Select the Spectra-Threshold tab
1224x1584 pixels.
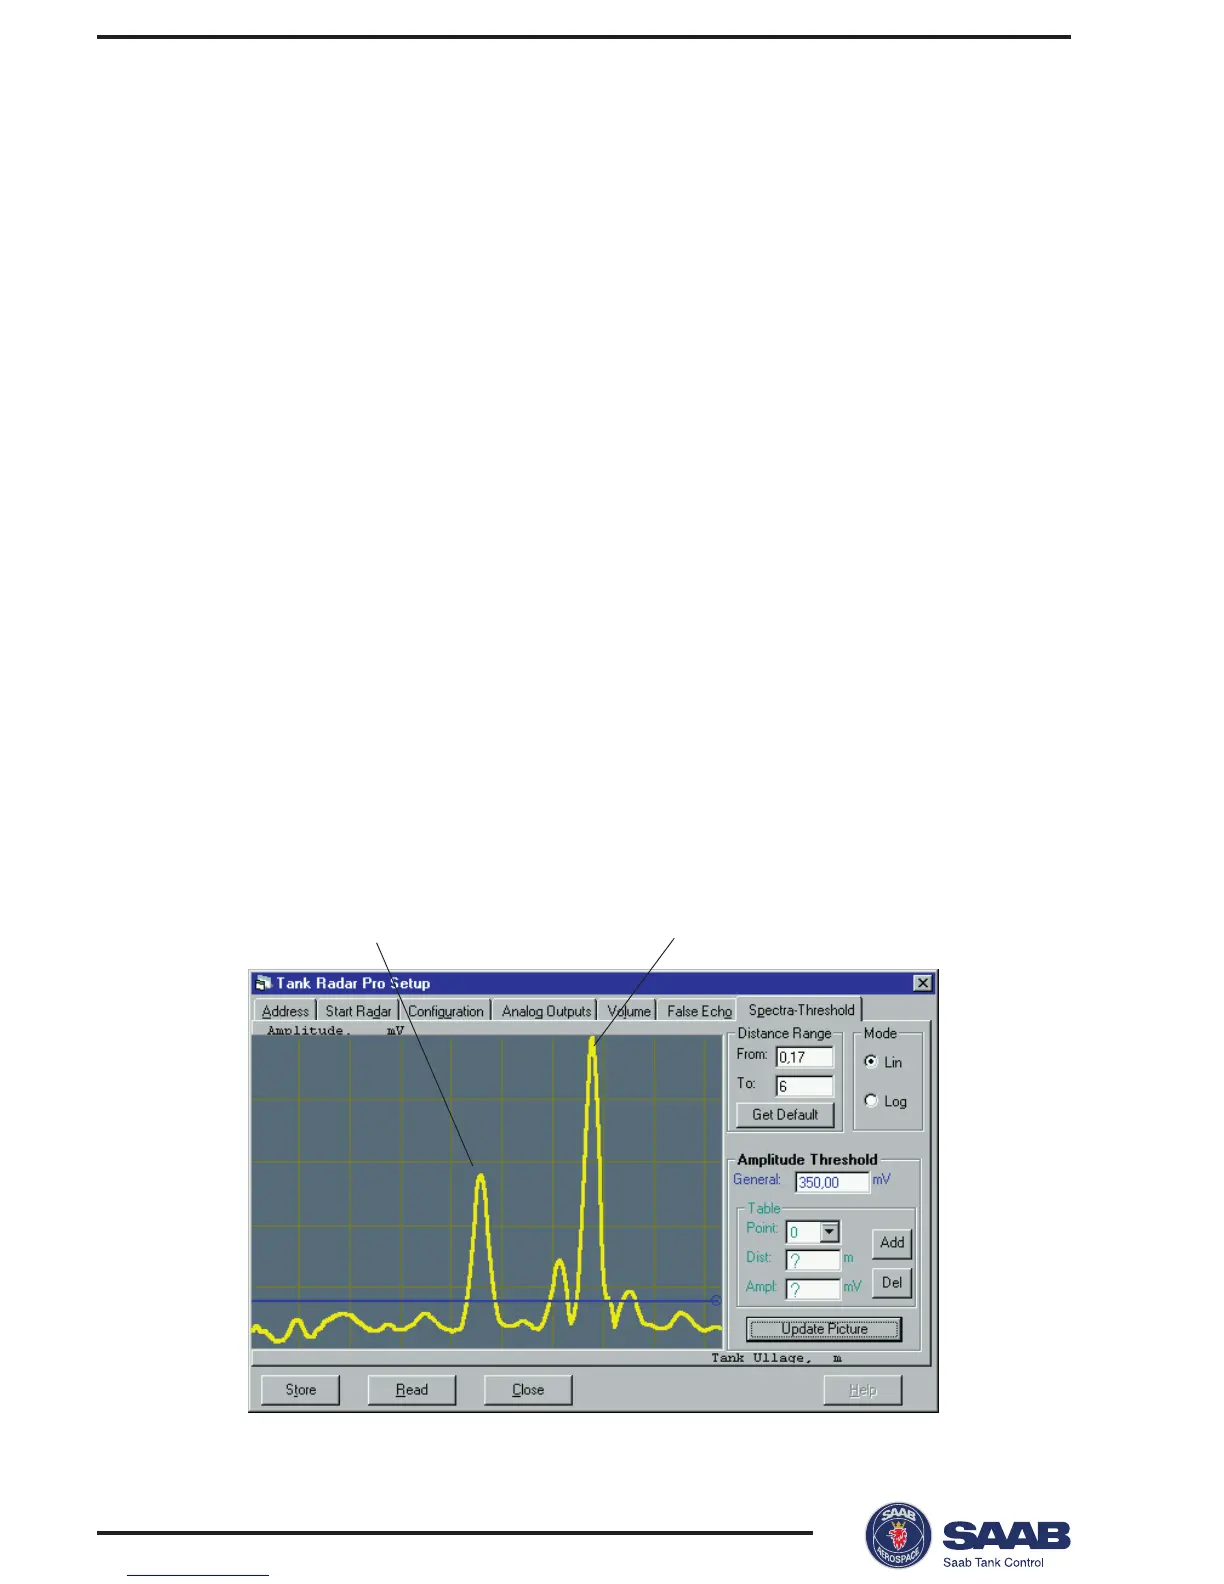[x=801, y=1010]
